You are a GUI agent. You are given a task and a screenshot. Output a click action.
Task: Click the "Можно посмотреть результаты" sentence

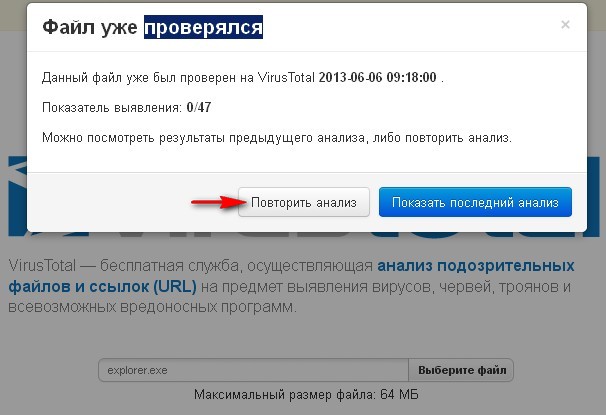(277, 138)
